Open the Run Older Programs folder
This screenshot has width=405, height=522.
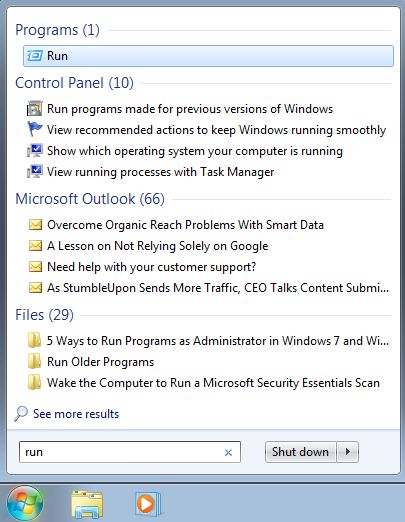coord(100,362)
